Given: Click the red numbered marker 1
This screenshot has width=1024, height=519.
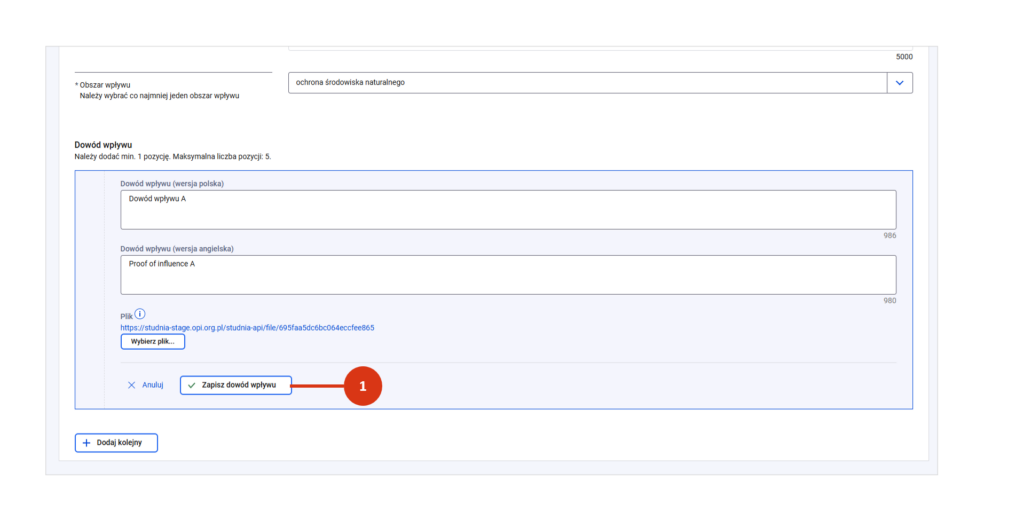Looking at the screenshot, I should pos(363,385).
